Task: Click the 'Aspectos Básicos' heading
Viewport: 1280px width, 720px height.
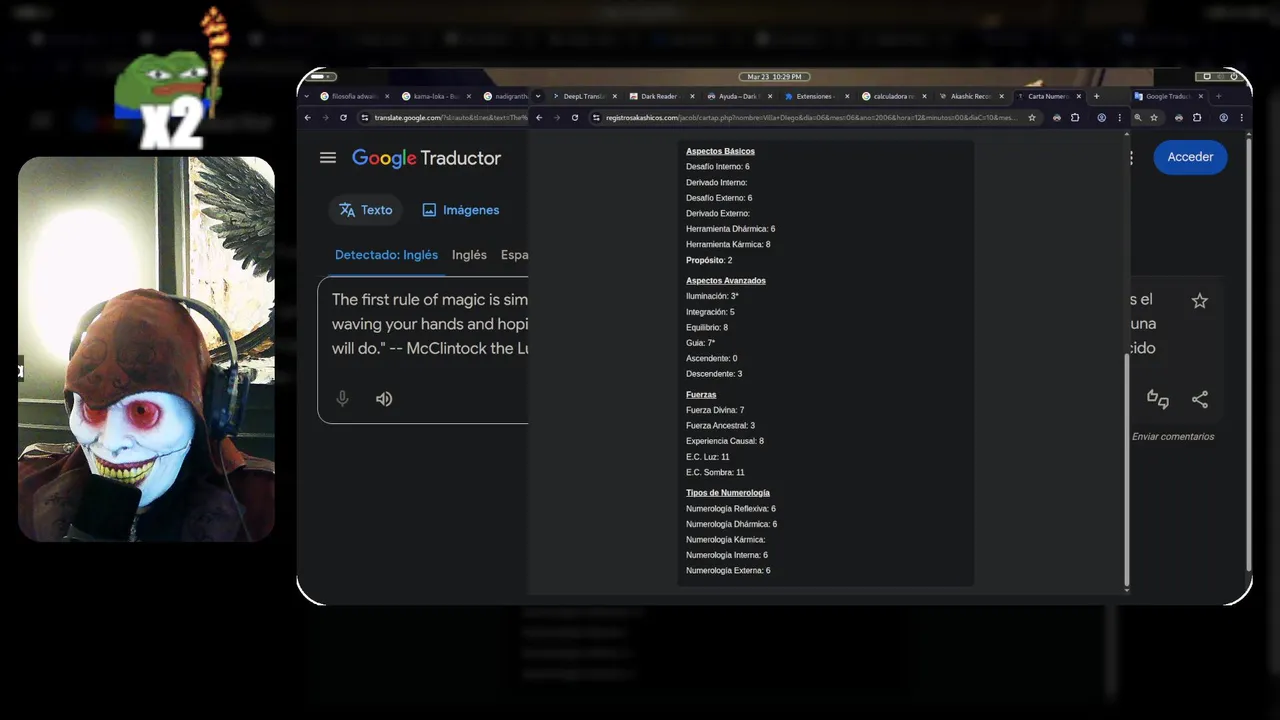Action: 720,152
